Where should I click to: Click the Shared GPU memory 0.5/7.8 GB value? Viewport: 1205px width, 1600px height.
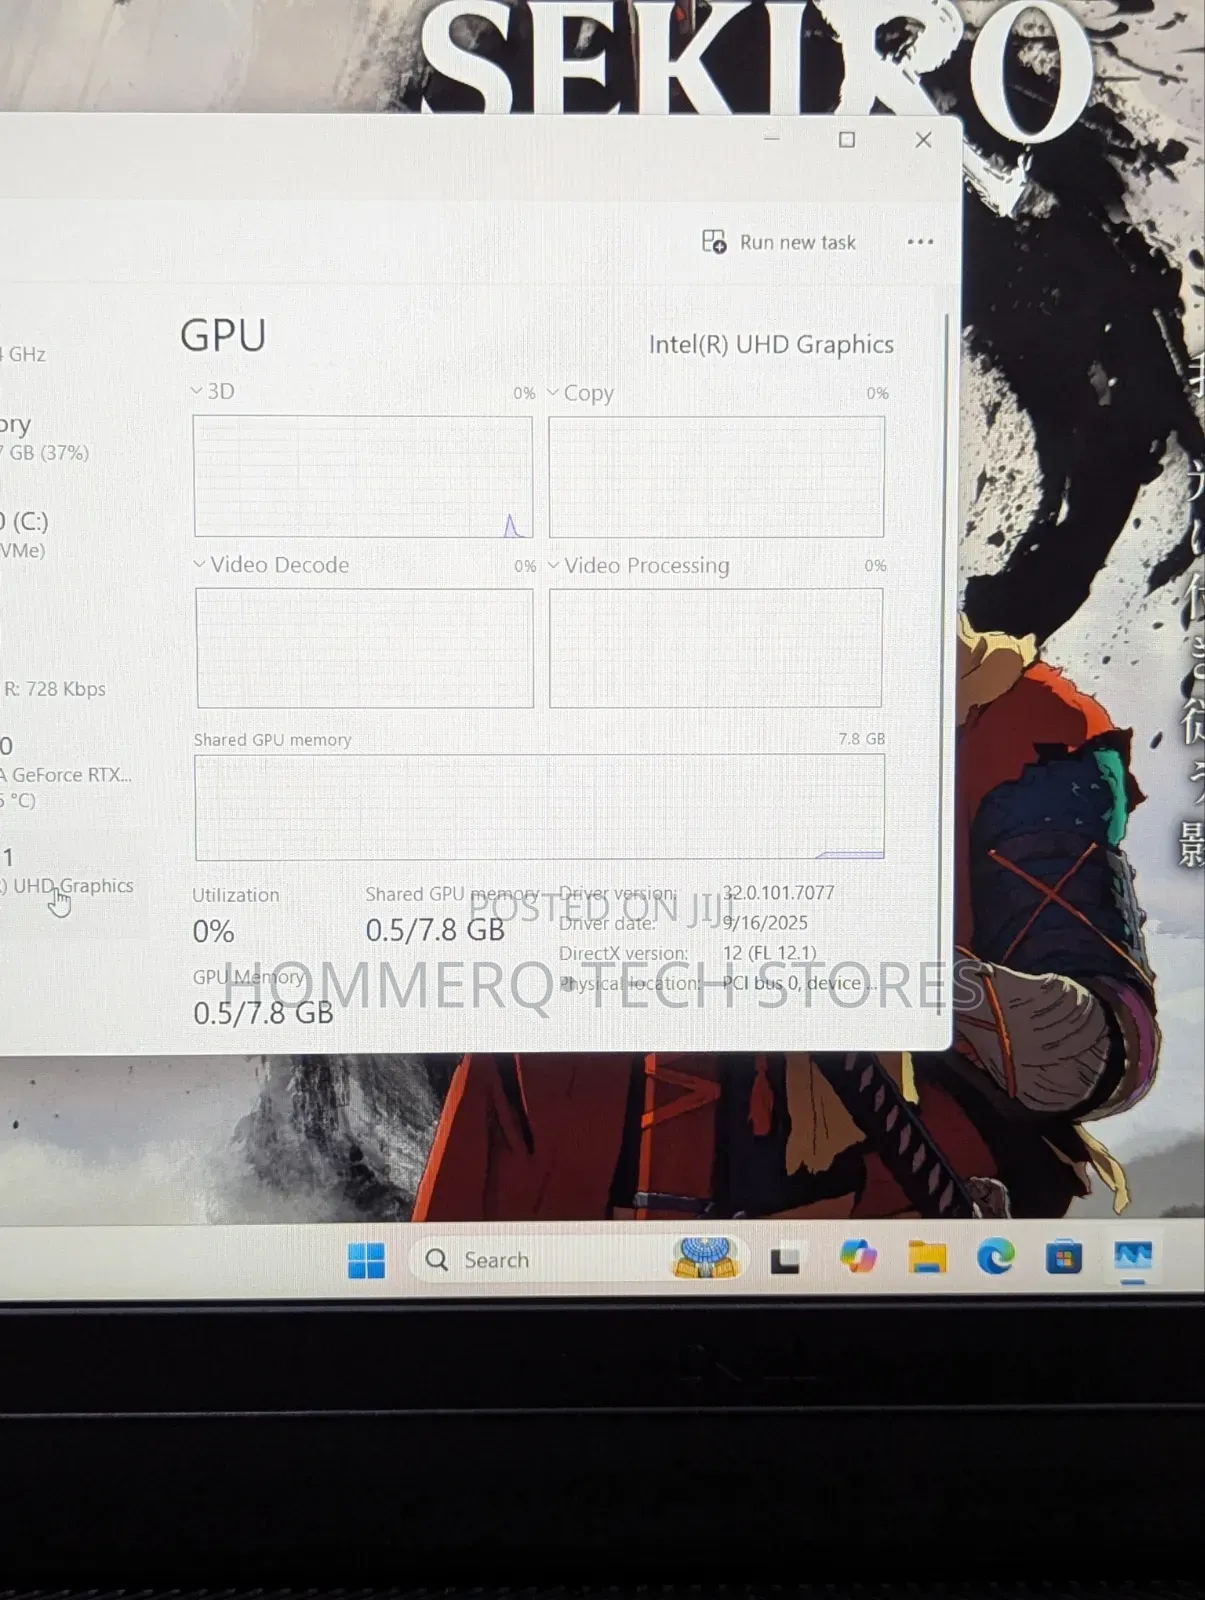[x=435, y=930]
